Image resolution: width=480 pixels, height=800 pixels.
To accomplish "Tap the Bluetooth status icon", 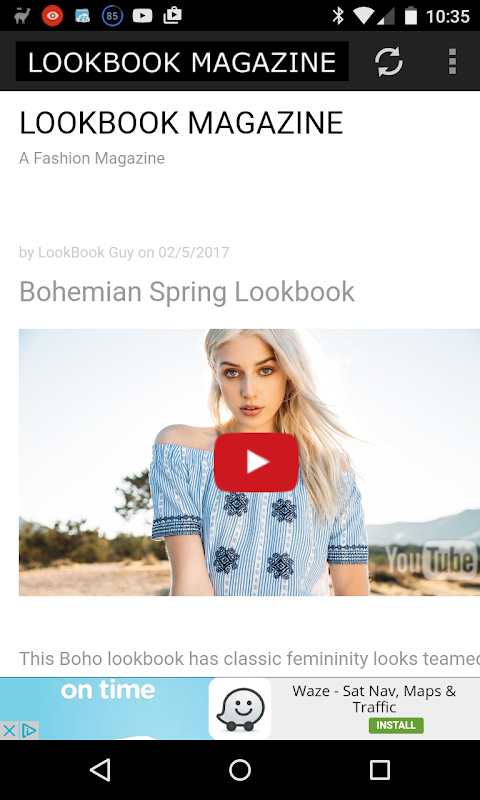I will pos(338,16).
